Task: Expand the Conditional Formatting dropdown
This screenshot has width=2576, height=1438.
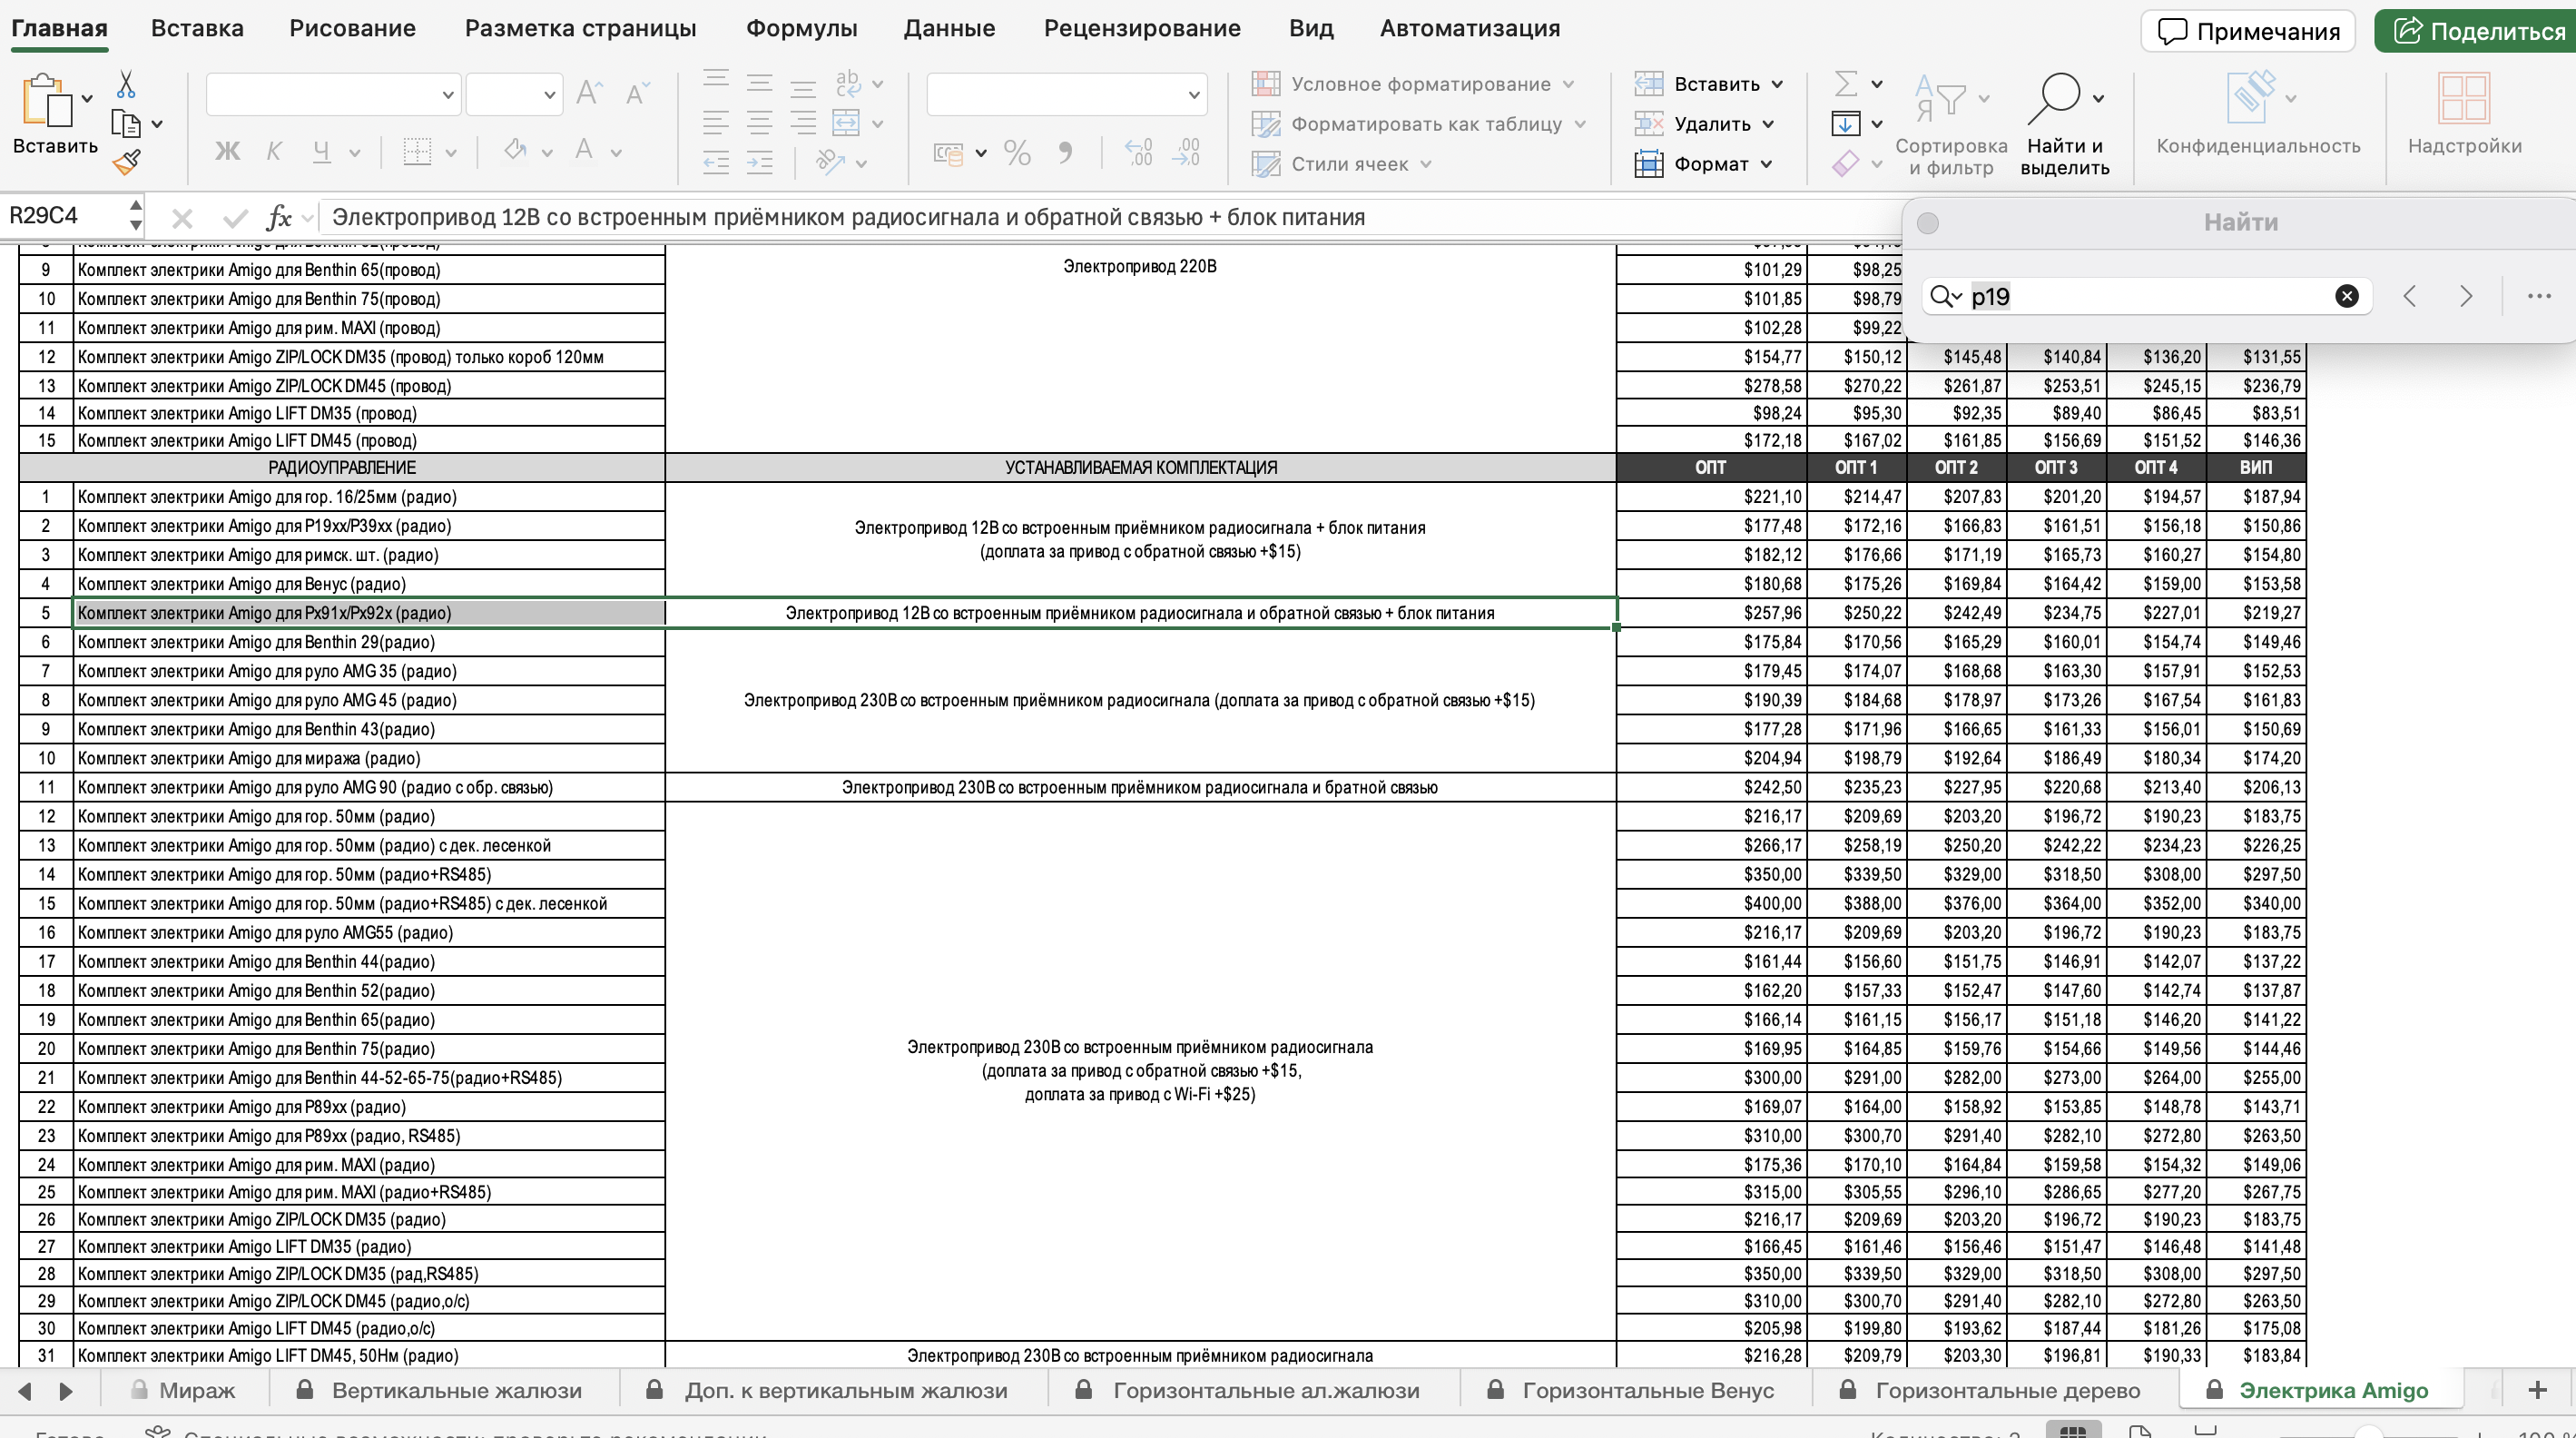Action: [x=1568, y=84]
